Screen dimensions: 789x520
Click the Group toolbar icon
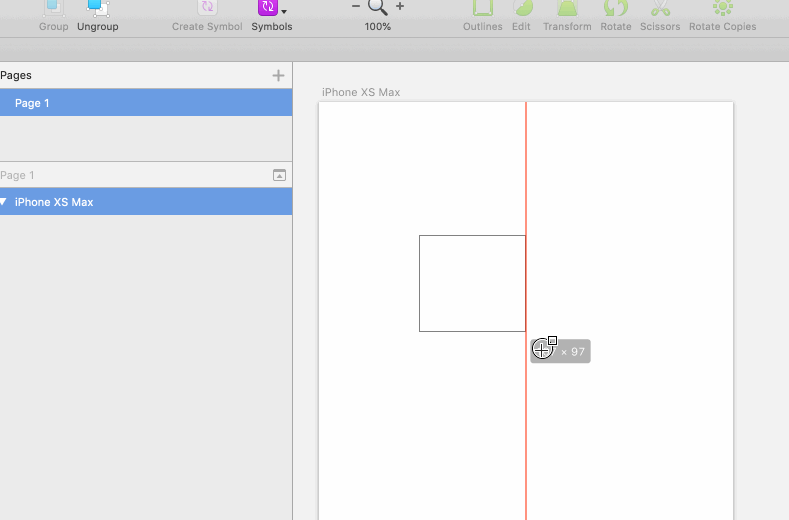53,8
